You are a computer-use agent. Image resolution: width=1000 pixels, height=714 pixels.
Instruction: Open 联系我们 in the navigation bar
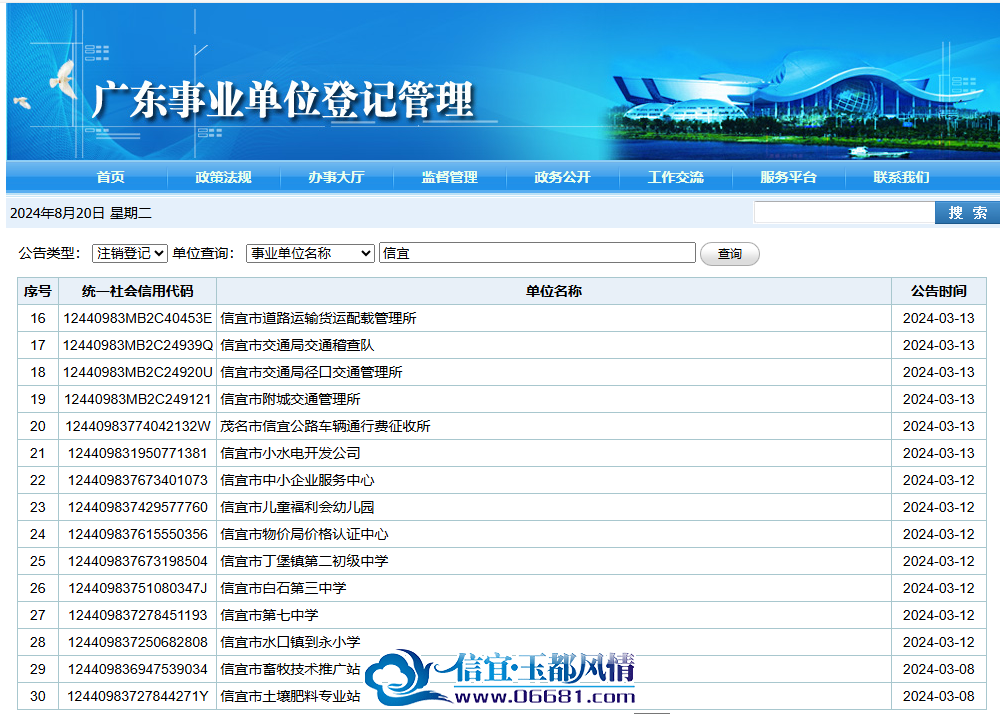(901, 177)
